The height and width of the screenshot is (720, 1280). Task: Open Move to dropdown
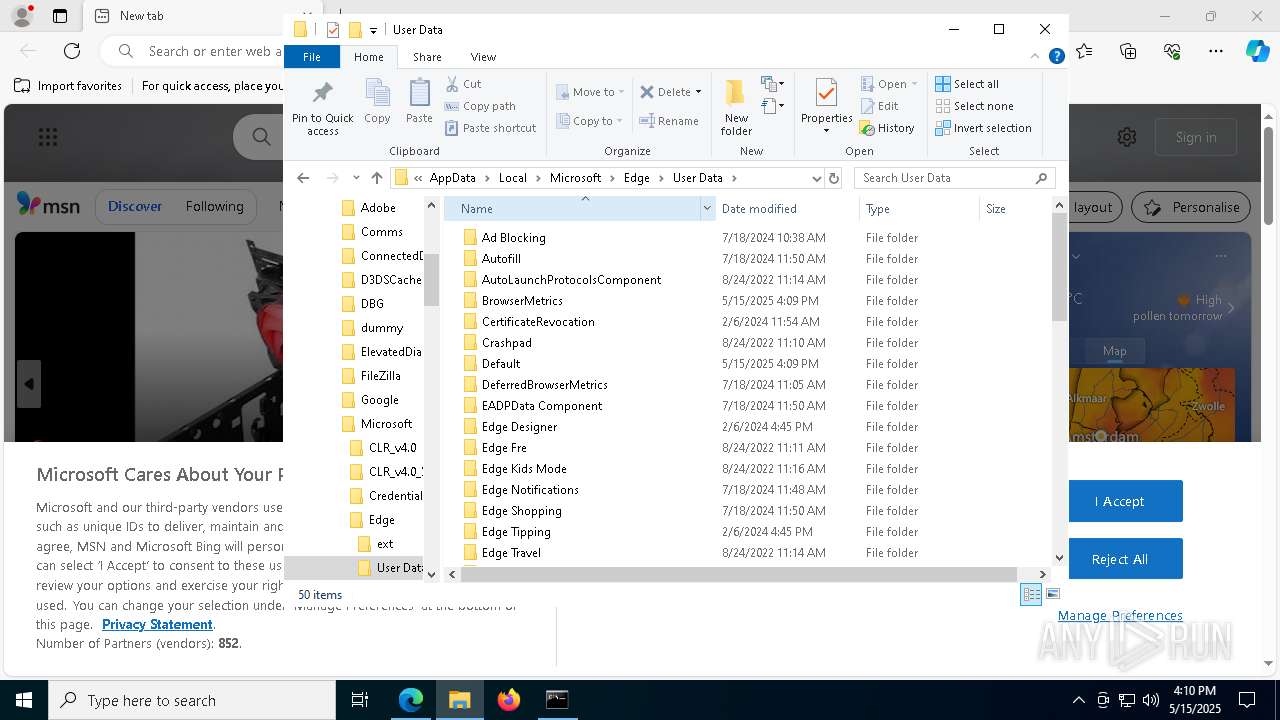click(590, 92)
